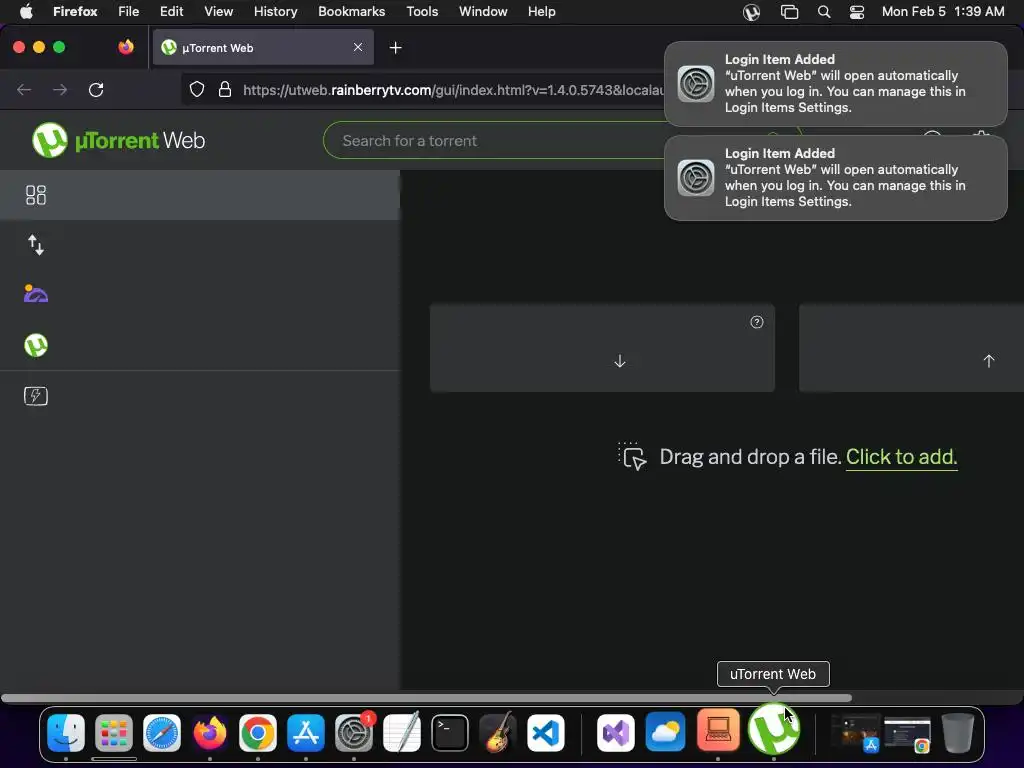Viewport: 1024px width, 768px height.
Task: Click the uTorrent Web Dock icon
Action: [x=774, y=729]
